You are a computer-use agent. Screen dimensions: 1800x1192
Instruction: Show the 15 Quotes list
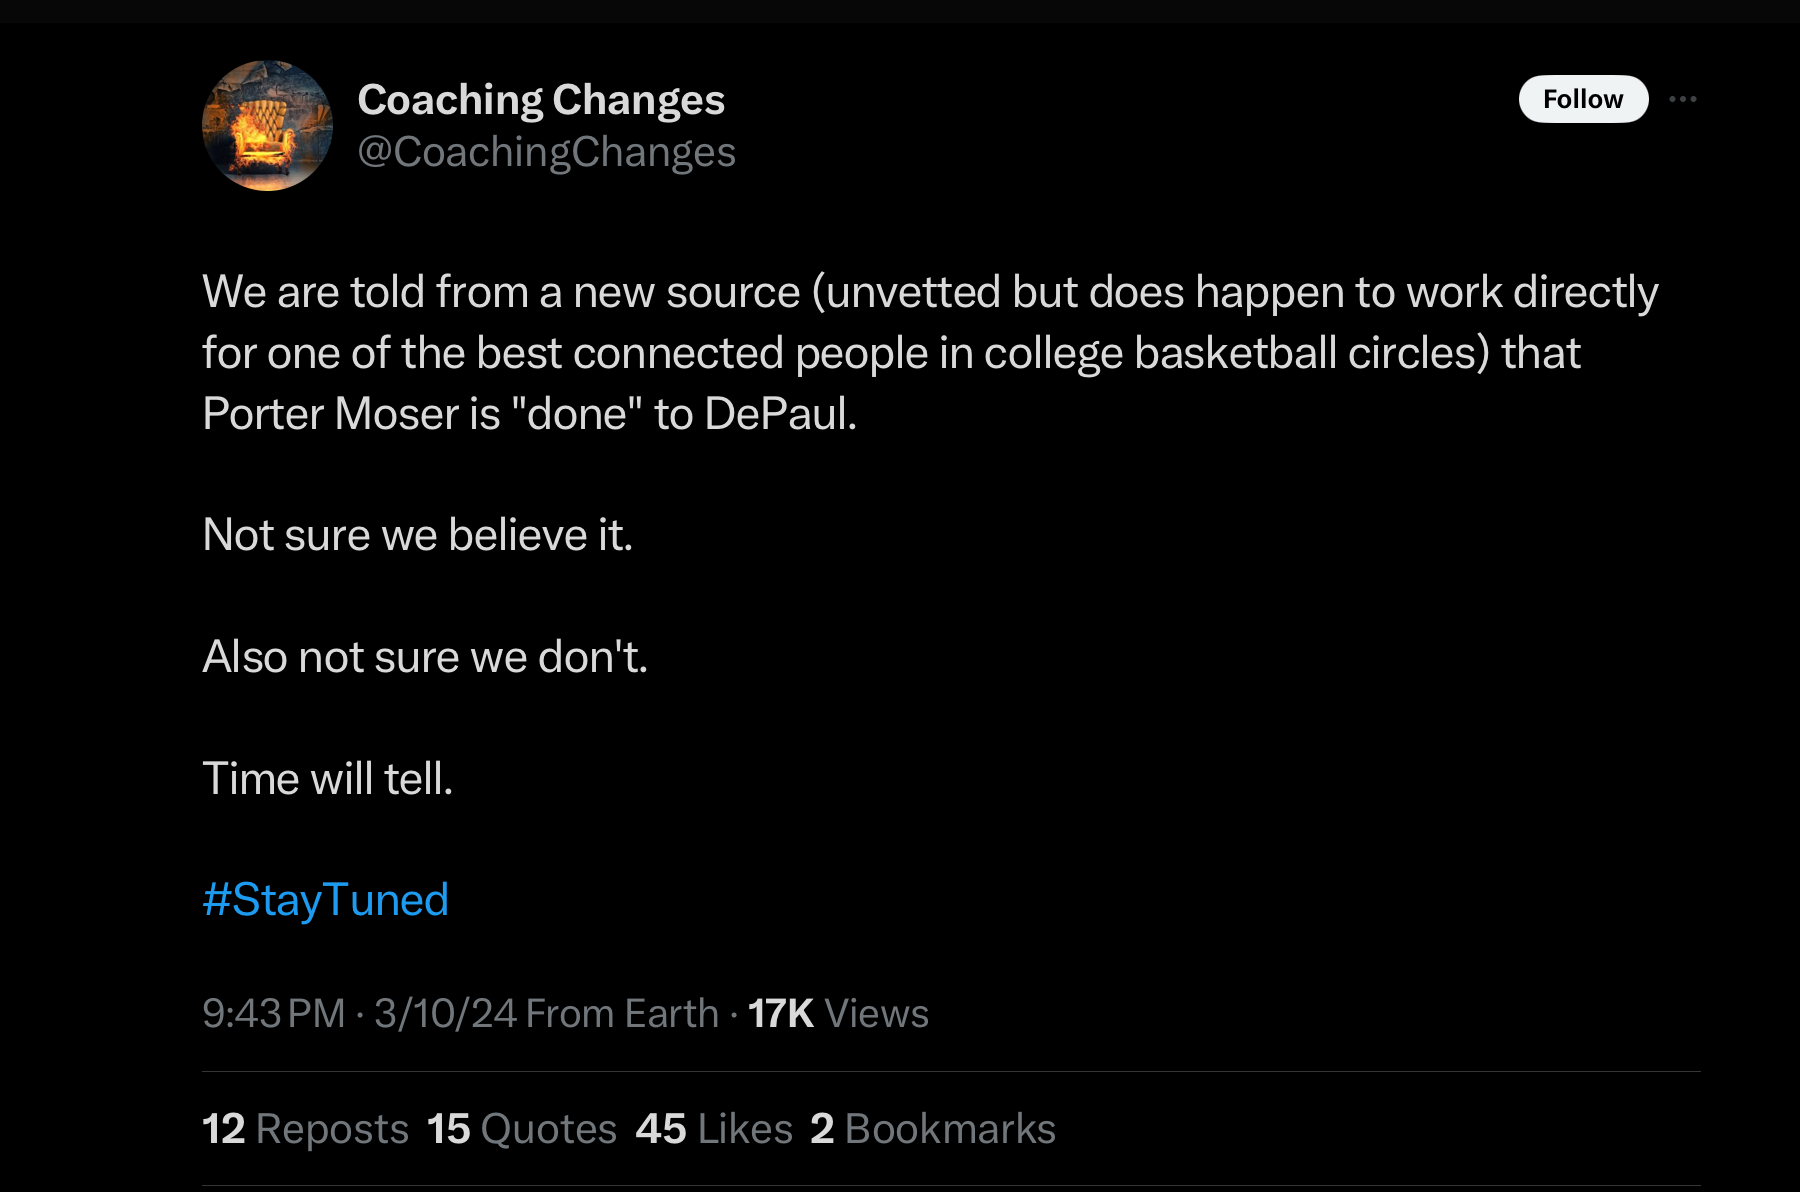tap(521, 1128)
